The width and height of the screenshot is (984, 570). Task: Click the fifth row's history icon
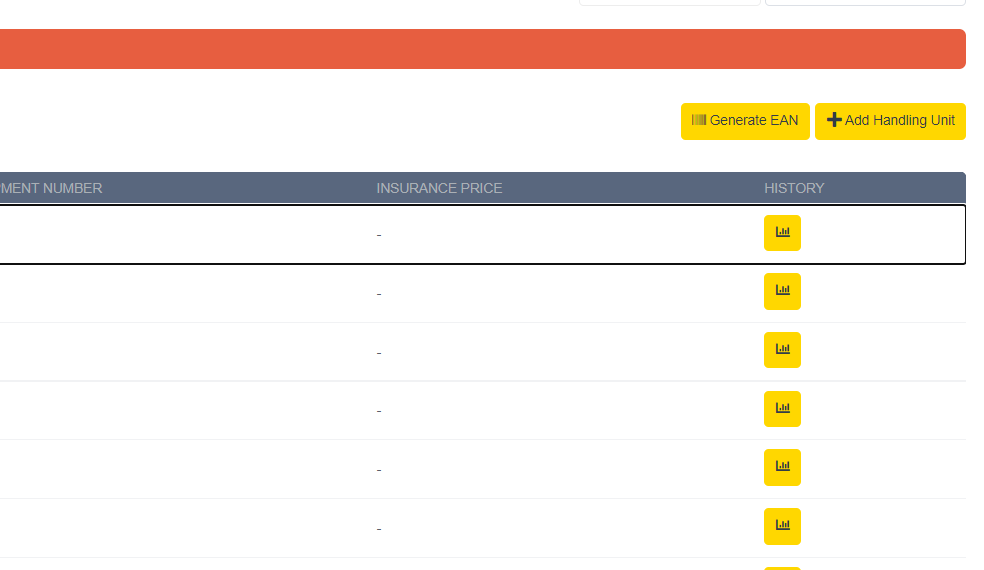(x=782, y=467)
